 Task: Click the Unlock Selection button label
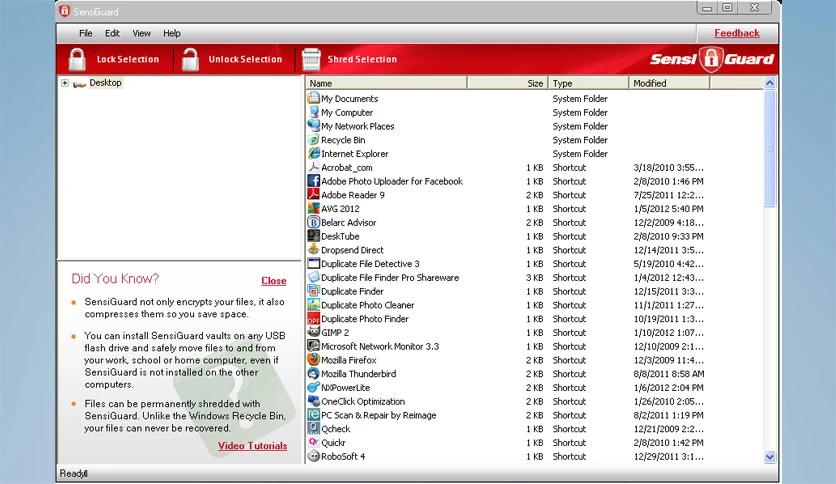245,59
